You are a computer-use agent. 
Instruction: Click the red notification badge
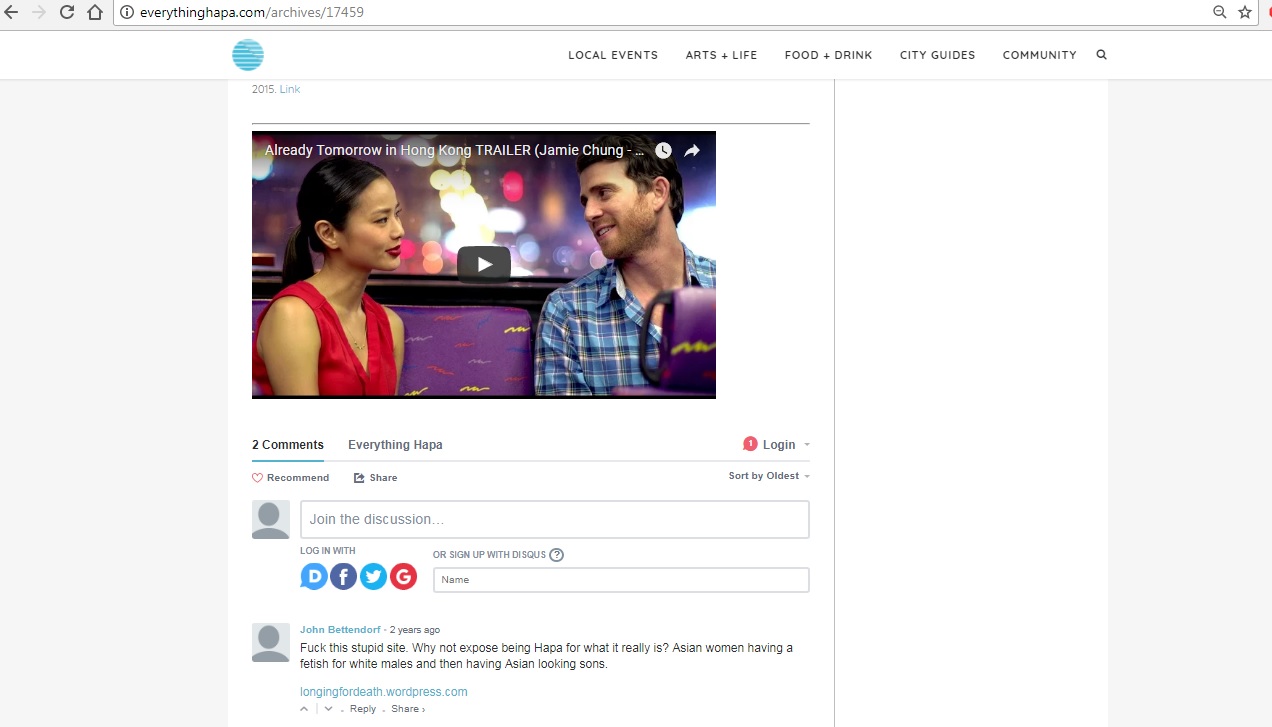[750, 444]
